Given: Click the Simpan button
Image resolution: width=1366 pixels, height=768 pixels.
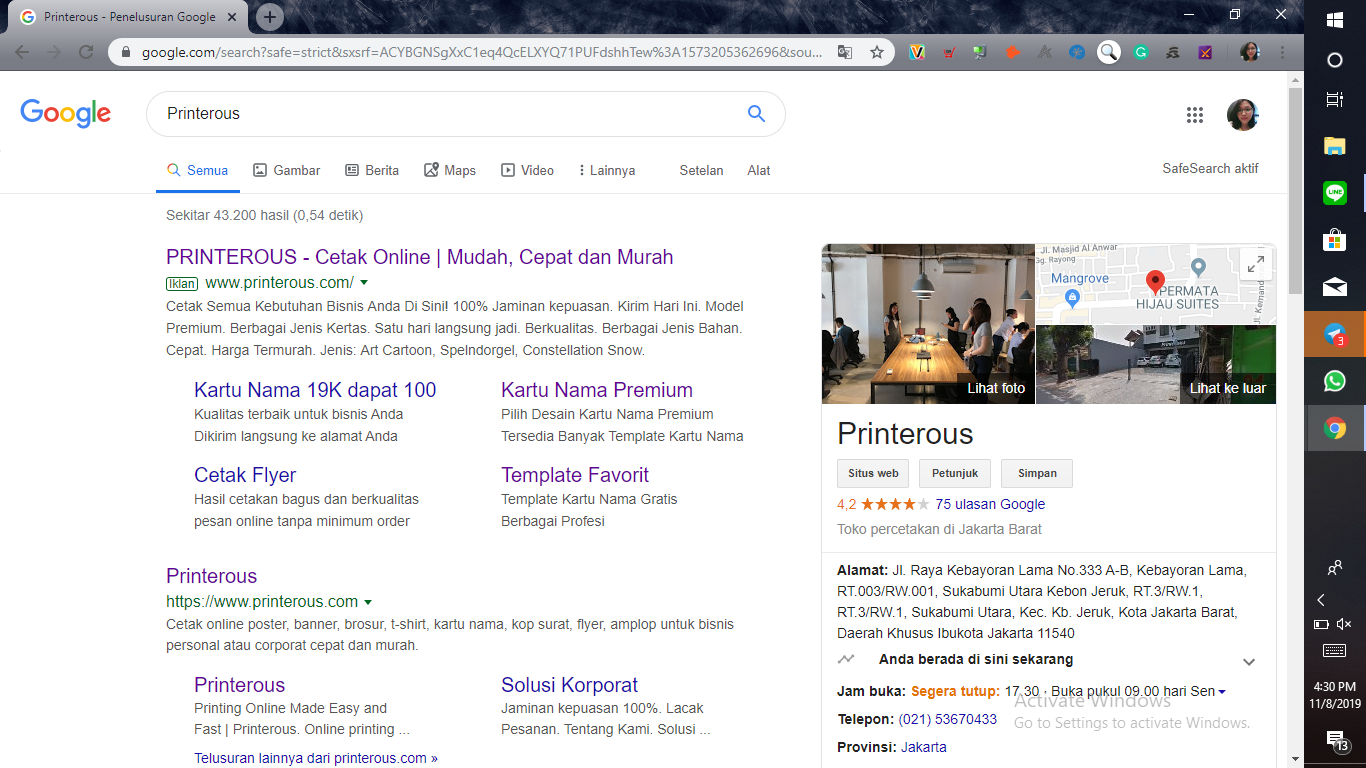Looking at the screenshot, I should 1036,473.
